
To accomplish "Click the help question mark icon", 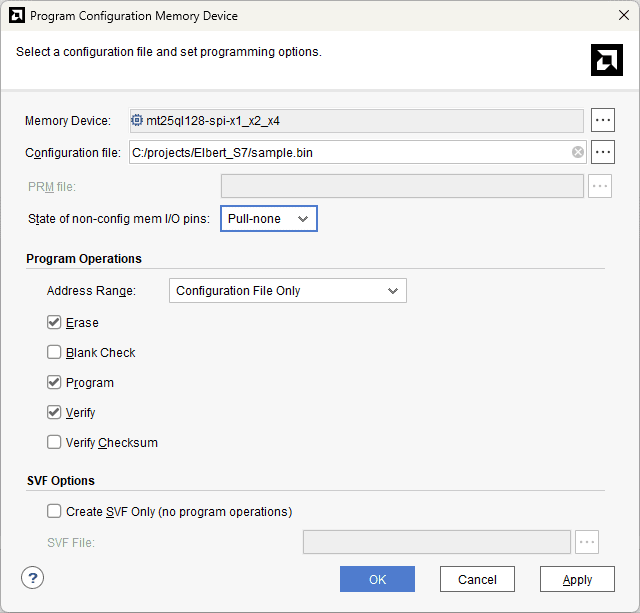I will (33, 578).
